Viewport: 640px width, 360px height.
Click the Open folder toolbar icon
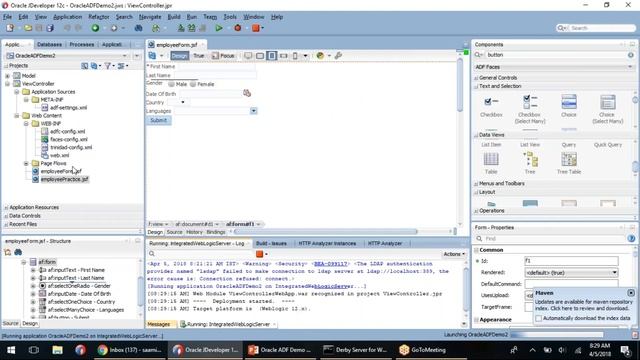pos(28,28)
